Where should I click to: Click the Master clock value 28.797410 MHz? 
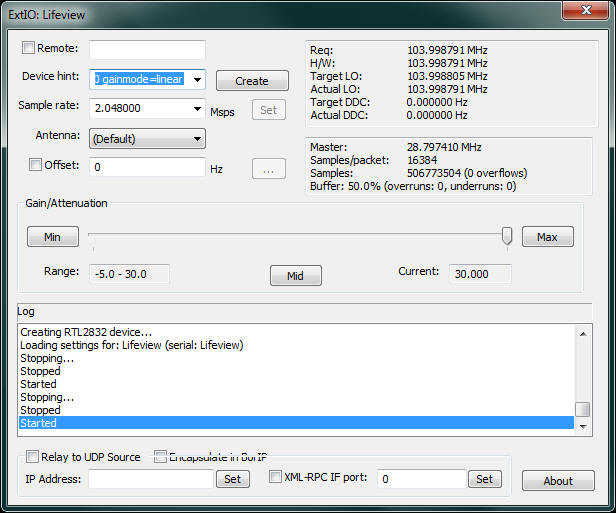point(444,147)
